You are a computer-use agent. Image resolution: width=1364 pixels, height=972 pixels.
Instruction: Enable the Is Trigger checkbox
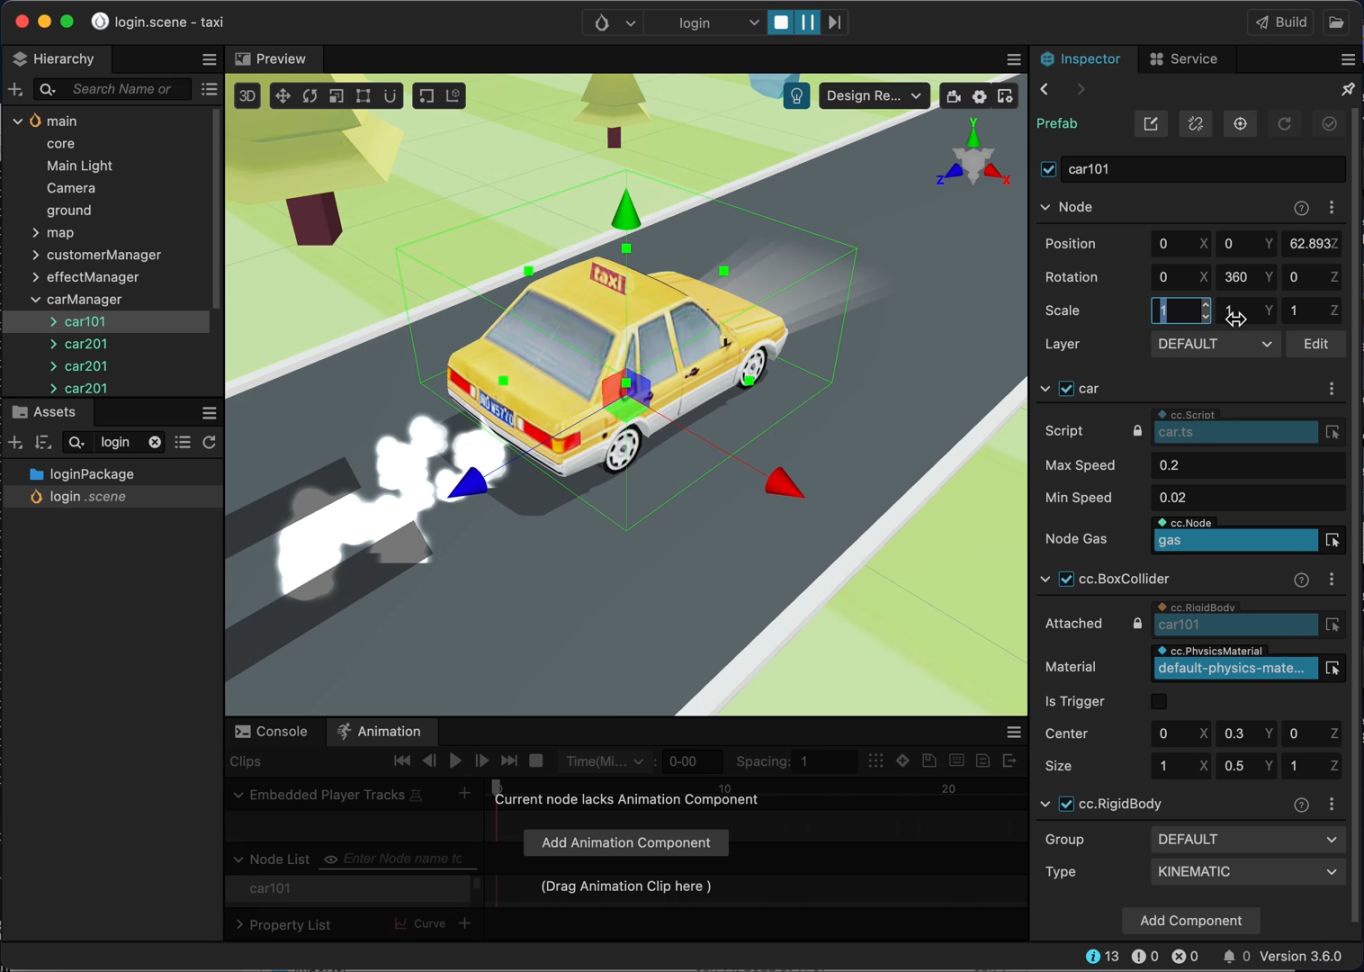click(1159, 701)
